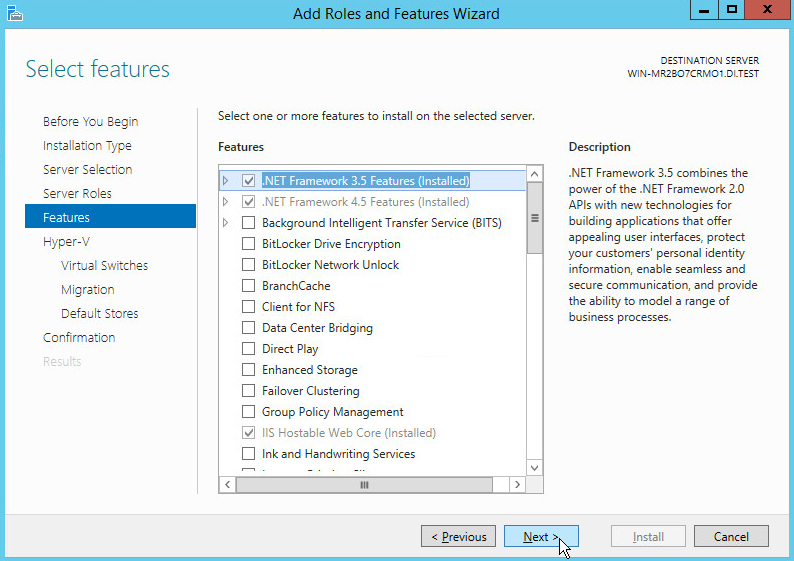Screen dimensions: 794x561
Task: Expand Background Intelligent Transfer Service node
Action: [226, 223]
